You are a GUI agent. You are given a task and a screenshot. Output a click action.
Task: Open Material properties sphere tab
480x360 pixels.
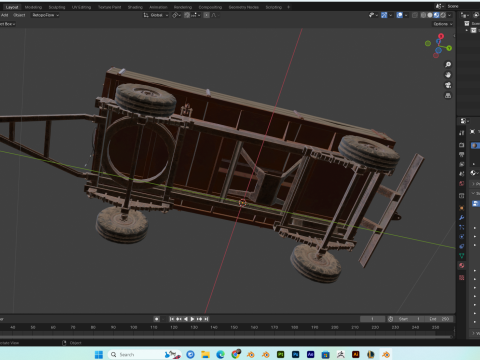coord(462,265)
